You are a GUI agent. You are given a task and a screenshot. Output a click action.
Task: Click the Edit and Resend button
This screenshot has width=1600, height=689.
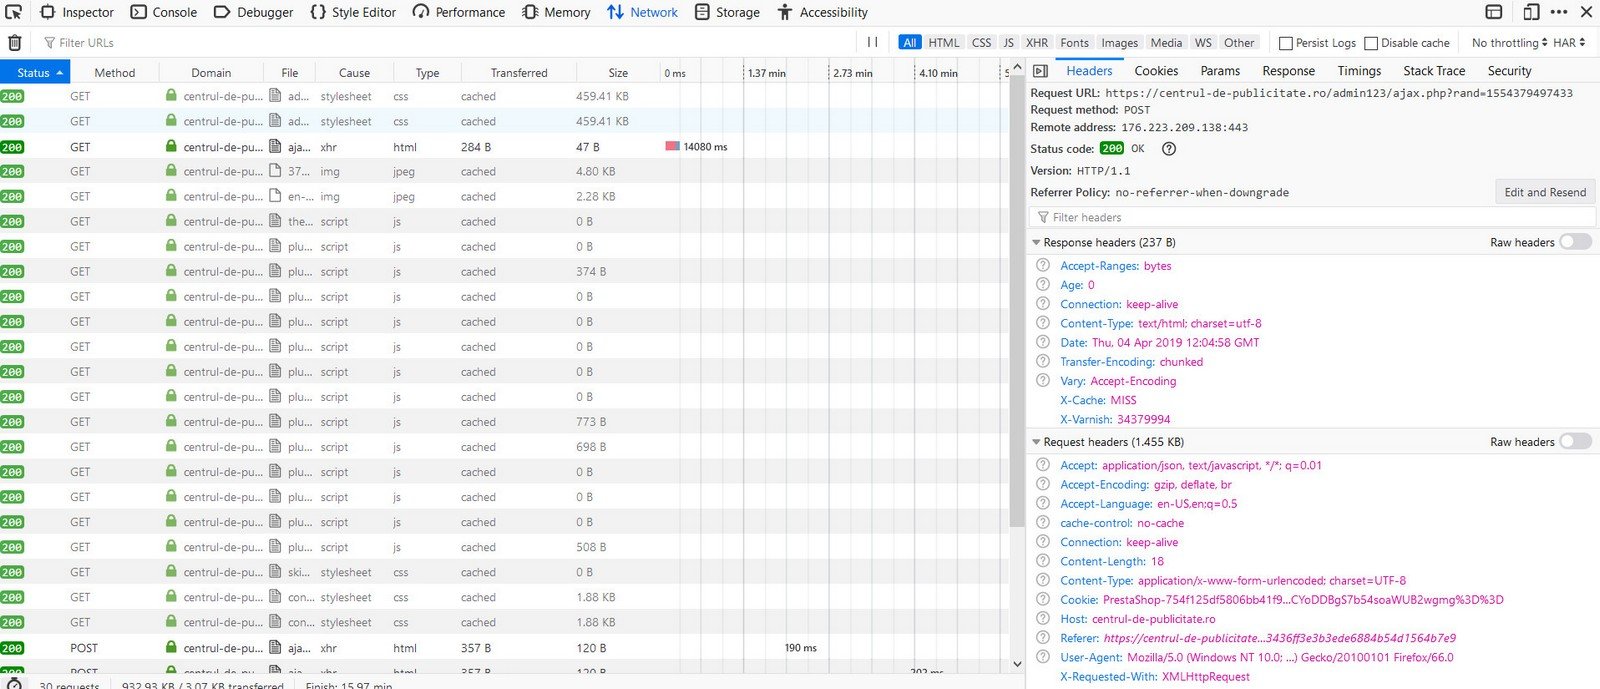coord(1545,192)
